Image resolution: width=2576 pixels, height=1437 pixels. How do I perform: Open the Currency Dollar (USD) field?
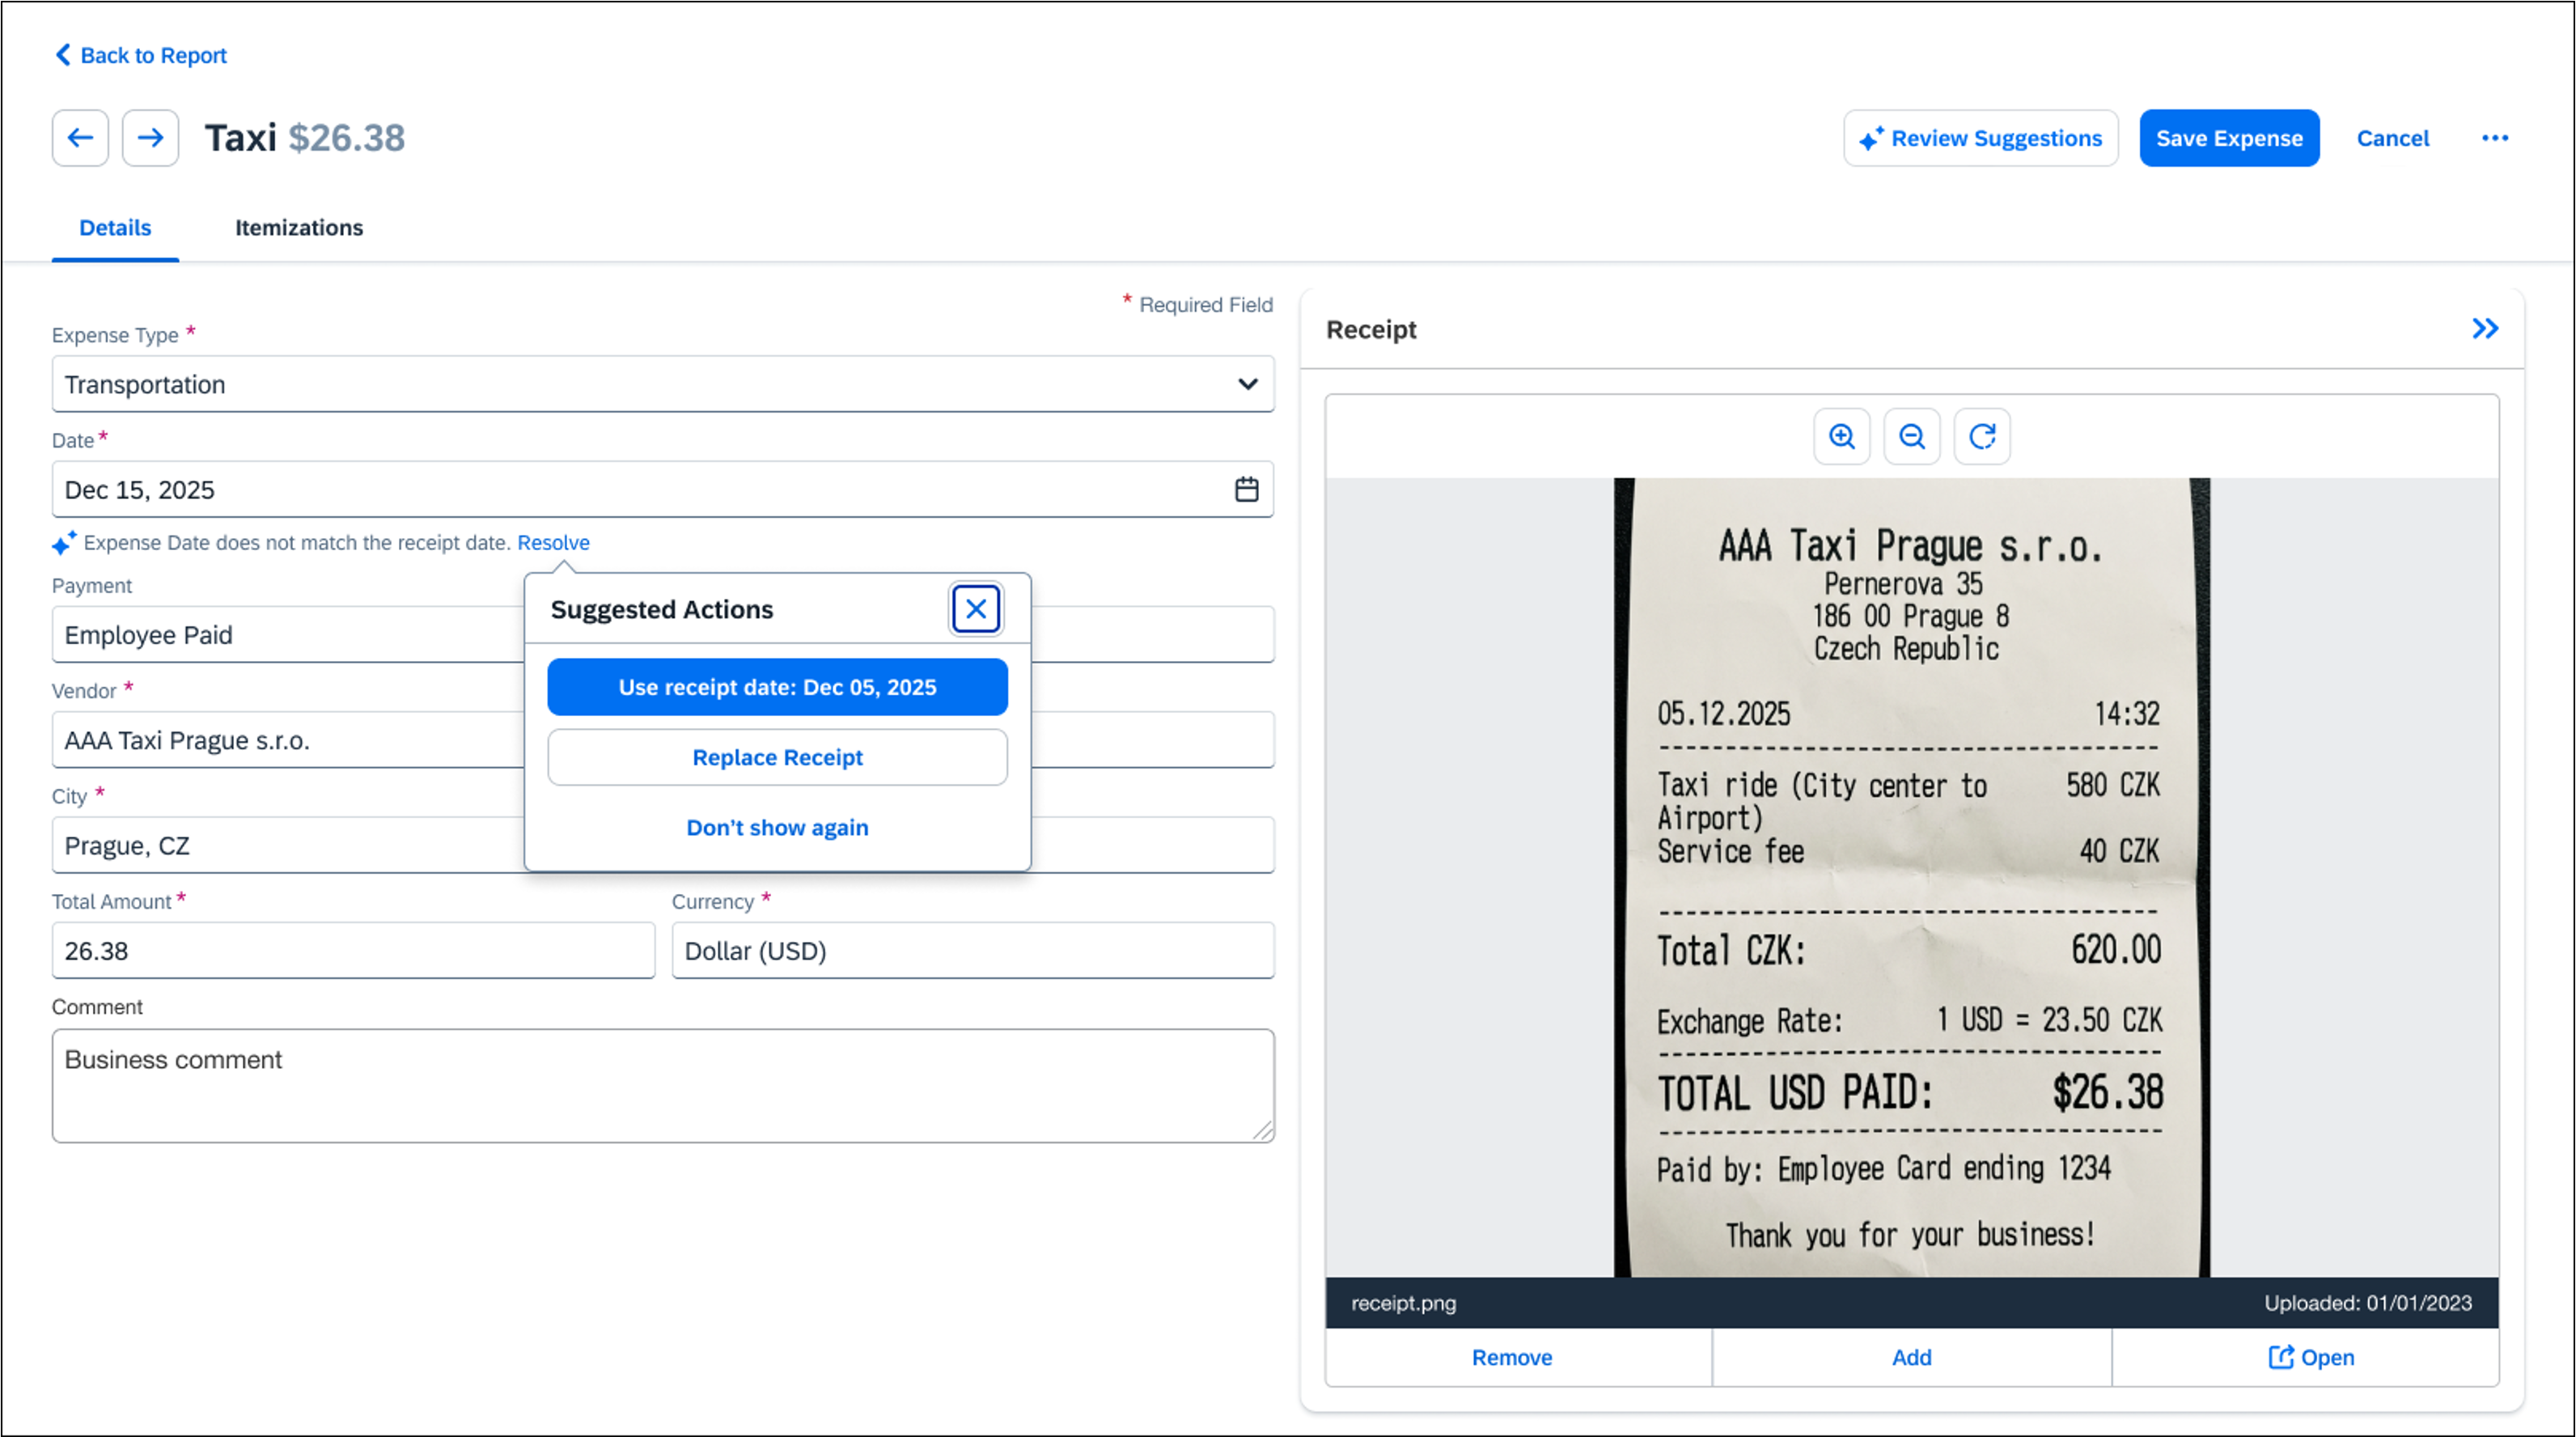[x=972, y=950]
